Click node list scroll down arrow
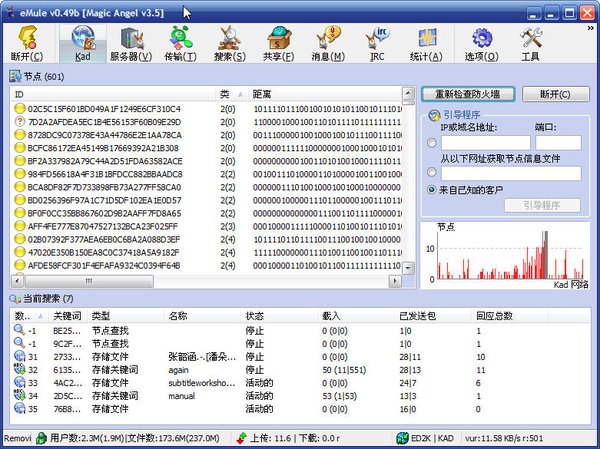The width and height of the screenshot is (600, 449). pos(408,268)
